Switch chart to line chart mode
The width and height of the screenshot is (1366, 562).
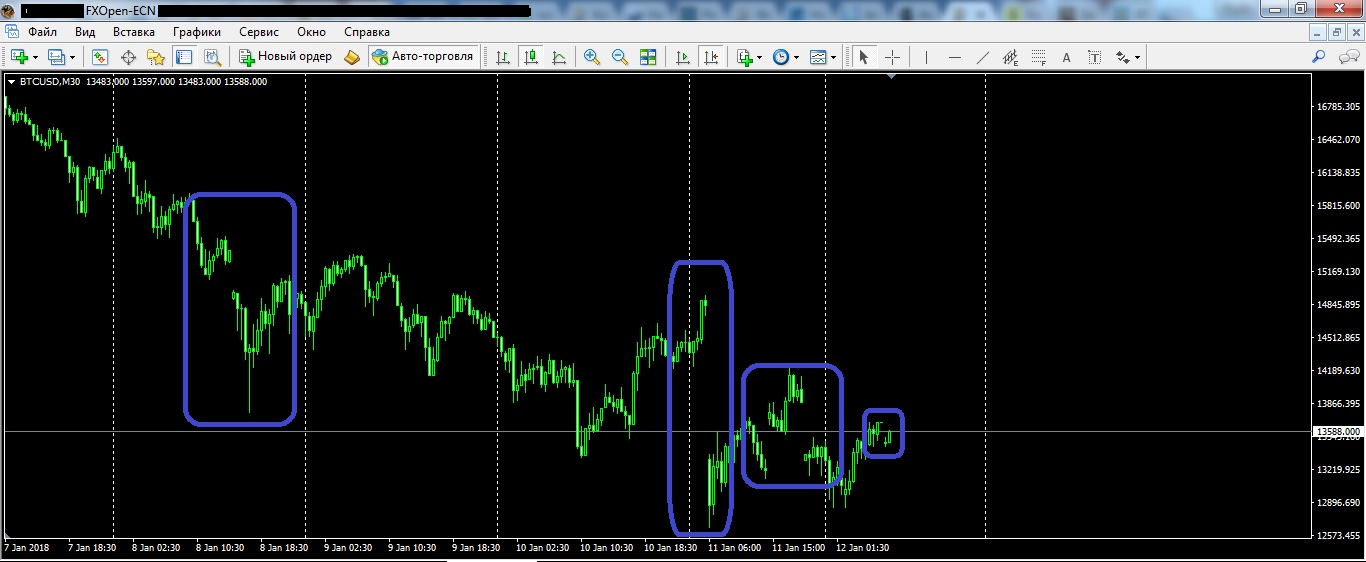pos(558,57)
